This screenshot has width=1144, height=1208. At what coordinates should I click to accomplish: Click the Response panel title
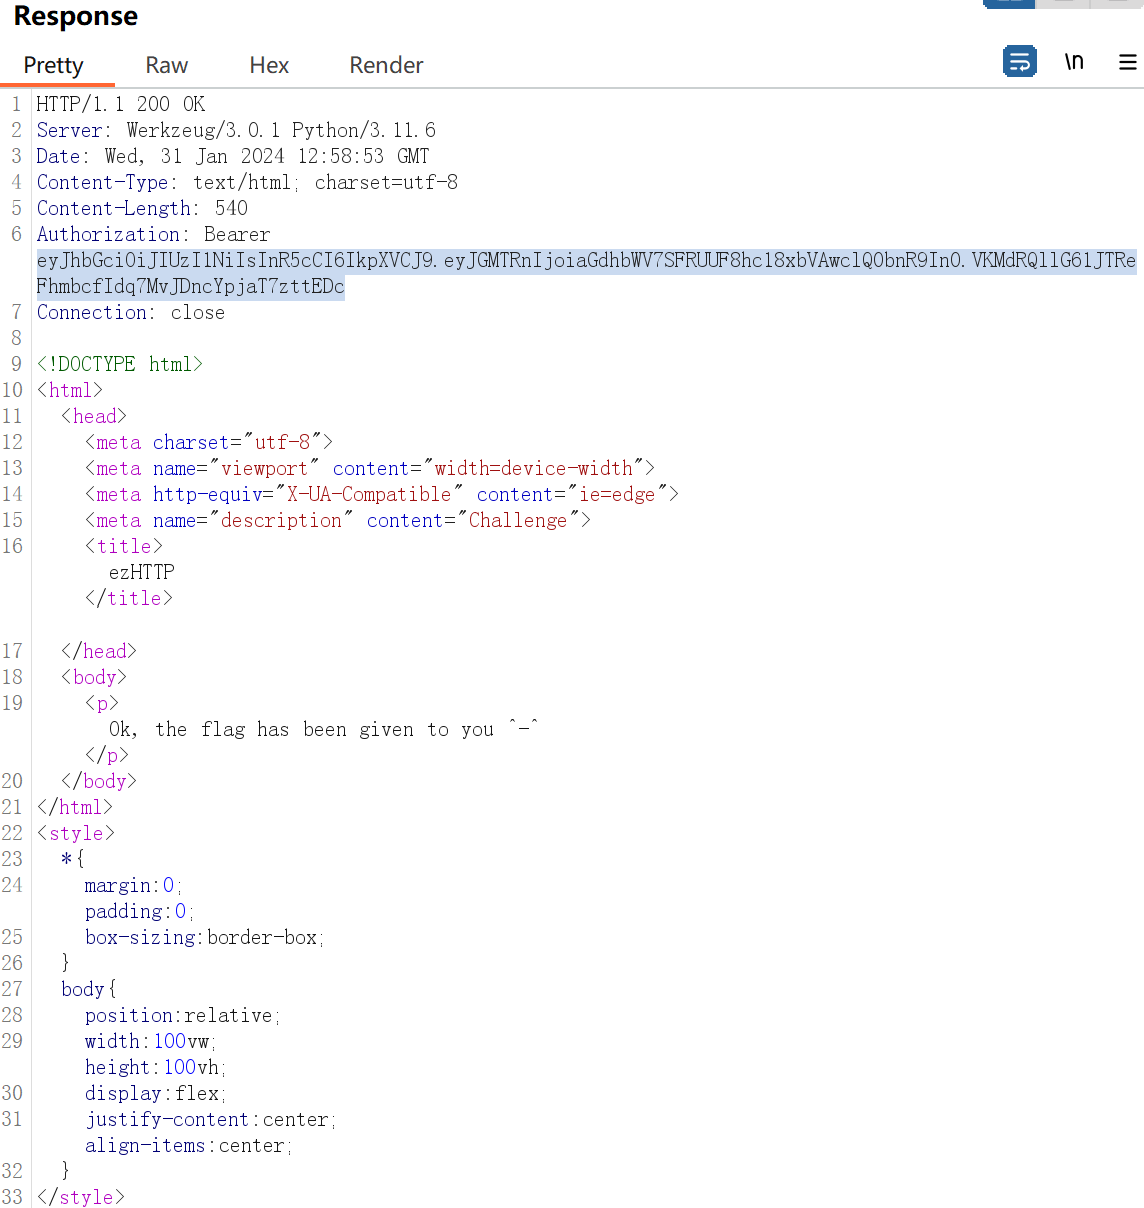(76, 17)
